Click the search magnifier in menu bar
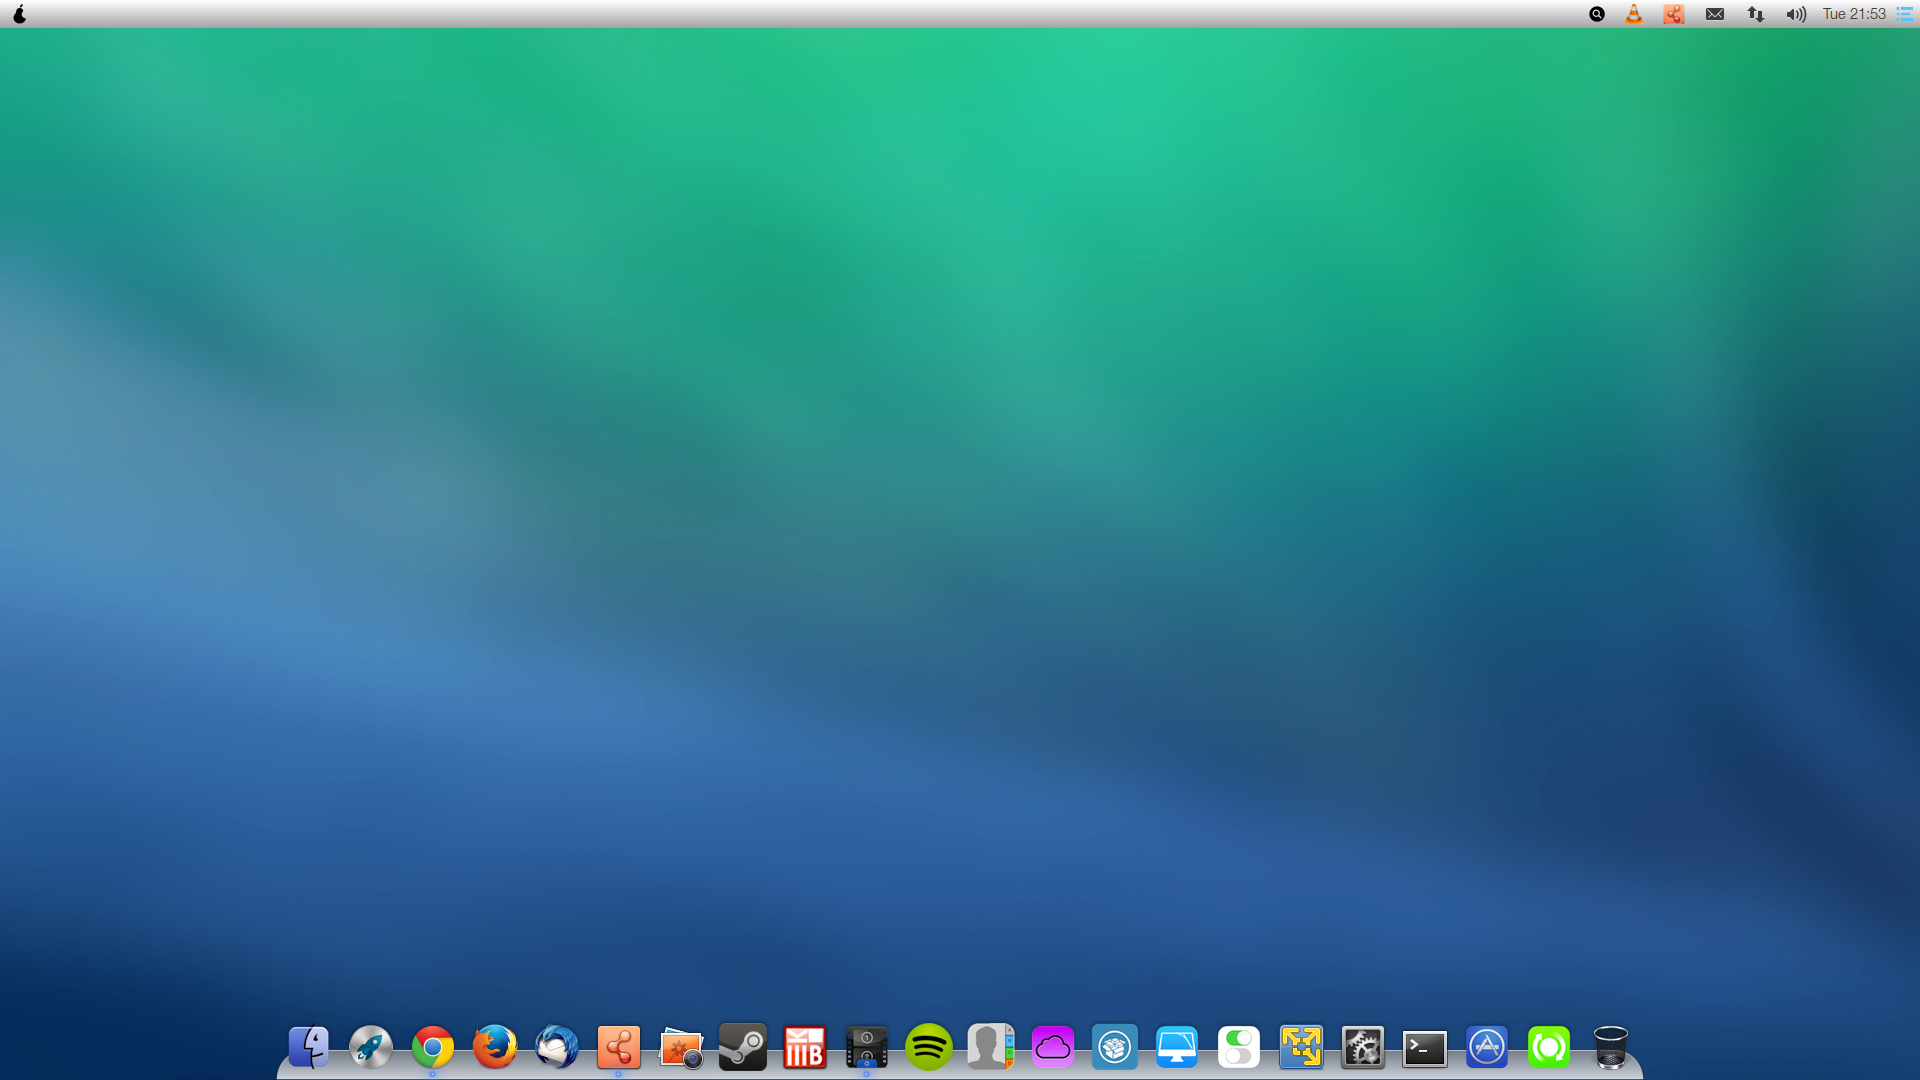 pyautogui.click(x=1597, y=14)
